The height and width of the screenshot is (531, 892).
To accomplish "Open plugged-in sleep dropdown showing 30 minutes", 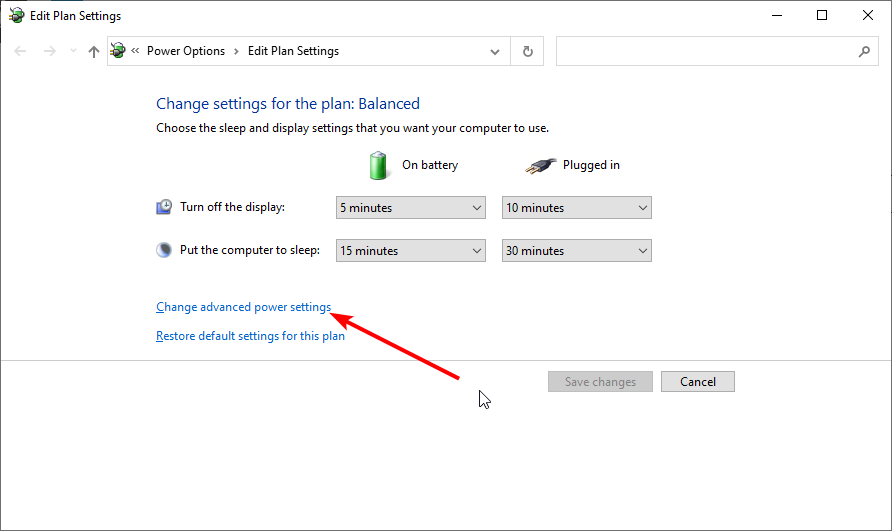I will 576,250.
